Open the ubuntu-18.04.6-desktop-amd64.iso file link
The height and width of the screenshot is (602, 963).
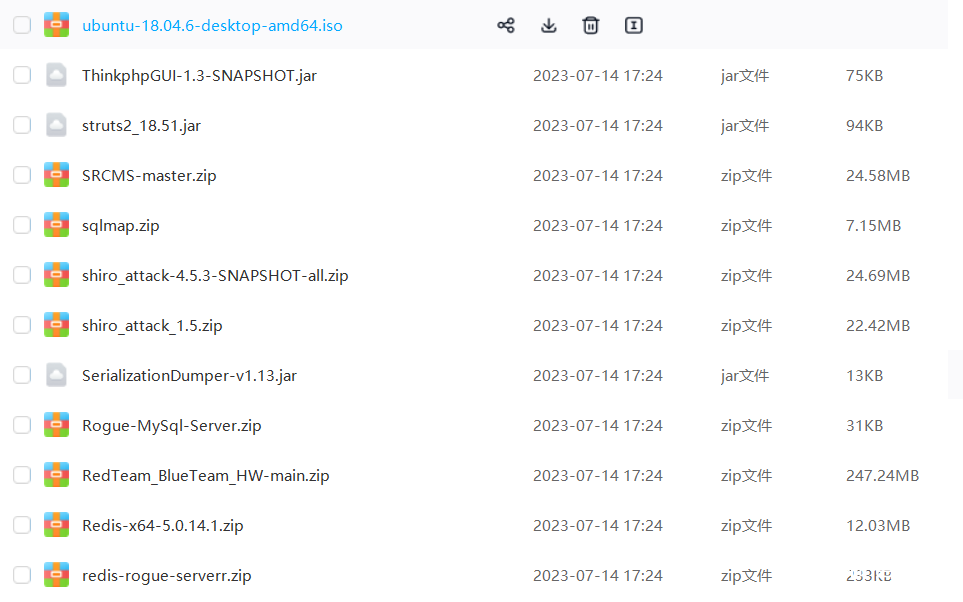pos(212,26)
